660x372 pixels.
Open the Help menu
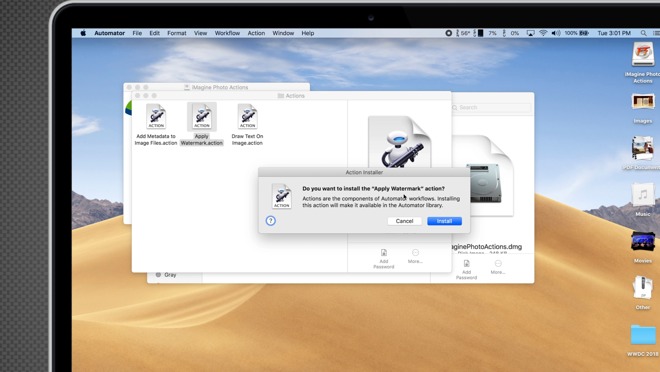point(308,33)
